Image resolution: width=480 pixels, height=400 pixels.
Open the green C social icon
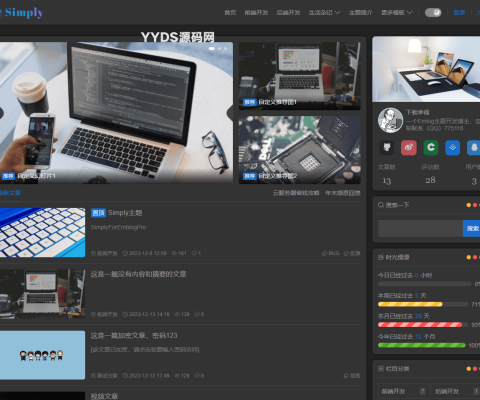[x=431, y=148]
